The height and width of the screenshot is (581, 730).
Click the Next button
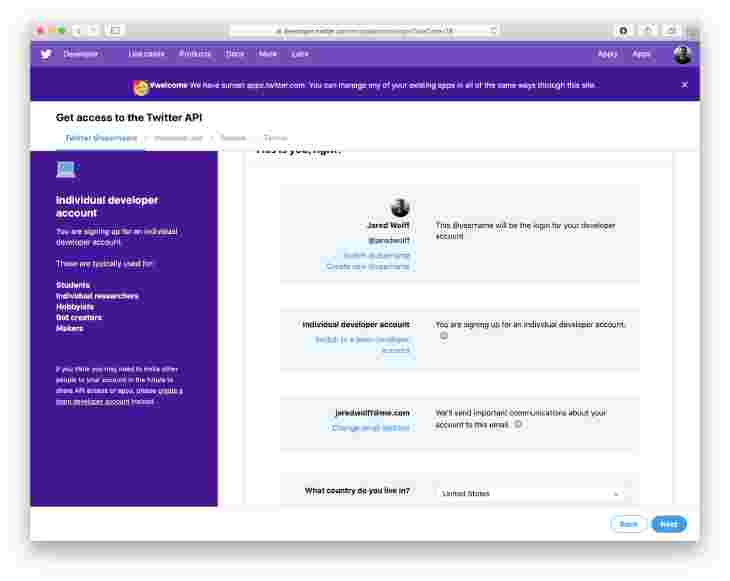click(669, 524)
